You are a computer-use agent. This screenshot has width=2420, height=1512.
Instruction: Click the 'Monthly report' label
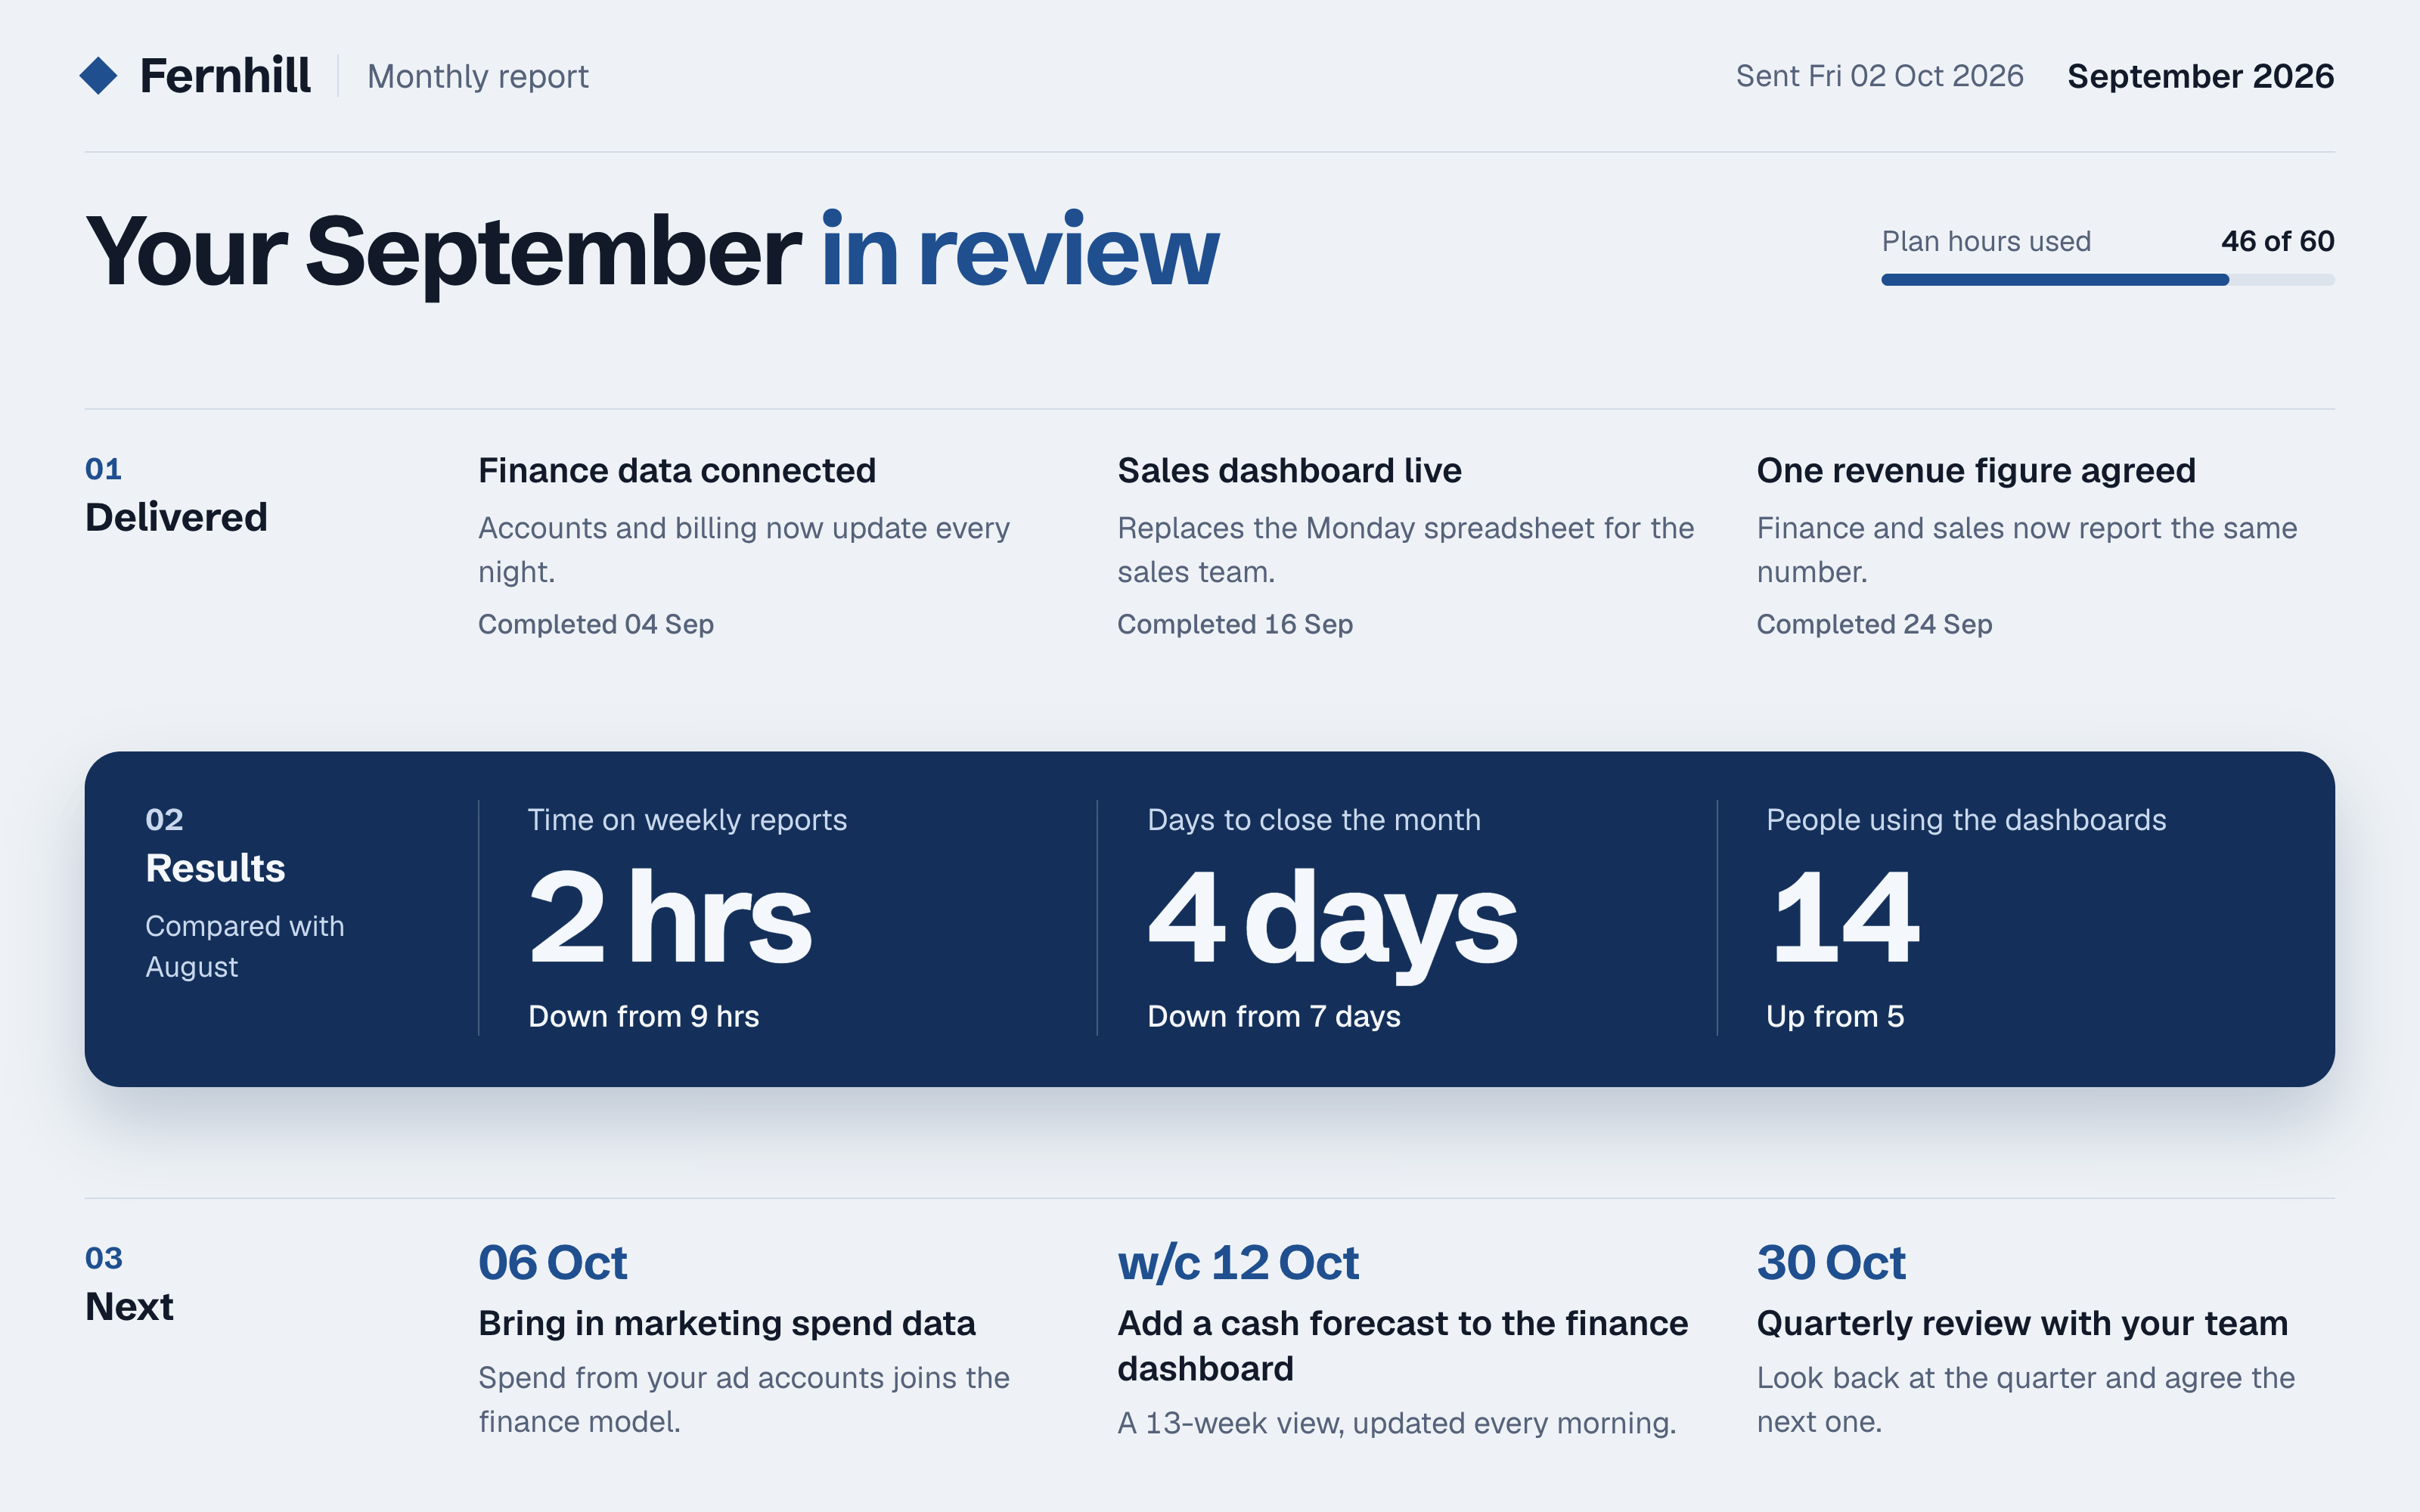click(x=478, y=77)
